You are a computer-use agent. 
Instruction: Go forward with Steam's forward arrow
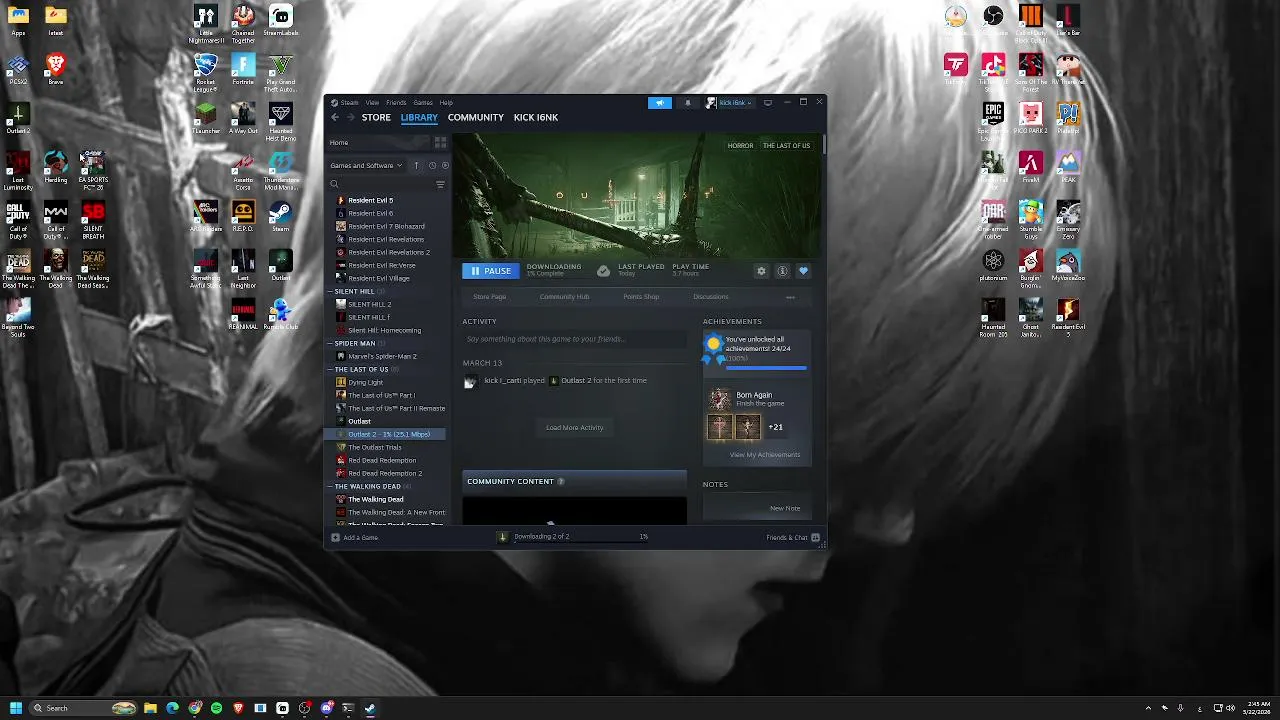point(350,117)
